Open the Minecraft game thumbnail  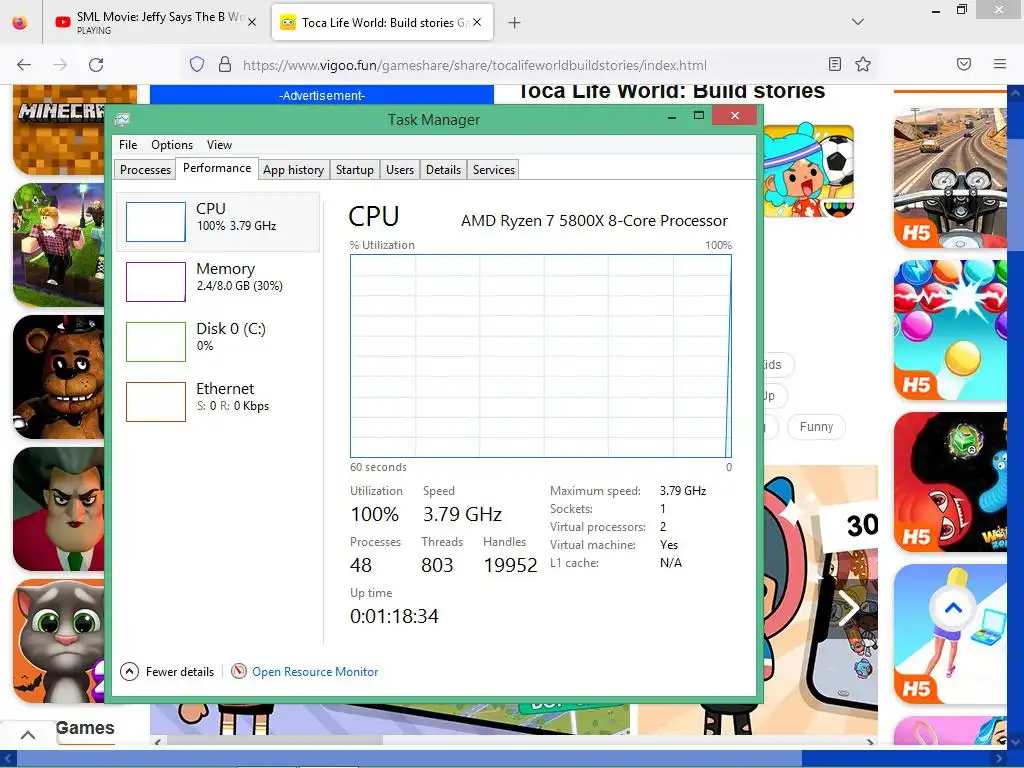(x=59, y=129)
